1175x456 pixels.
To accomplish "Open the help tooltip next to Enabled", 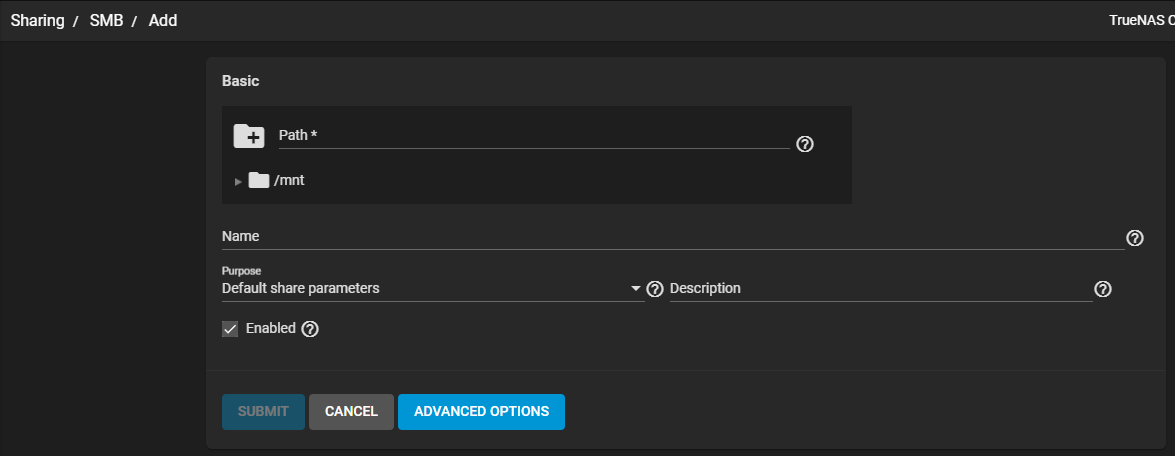I will pyautogui.click(x=310, y=329).
